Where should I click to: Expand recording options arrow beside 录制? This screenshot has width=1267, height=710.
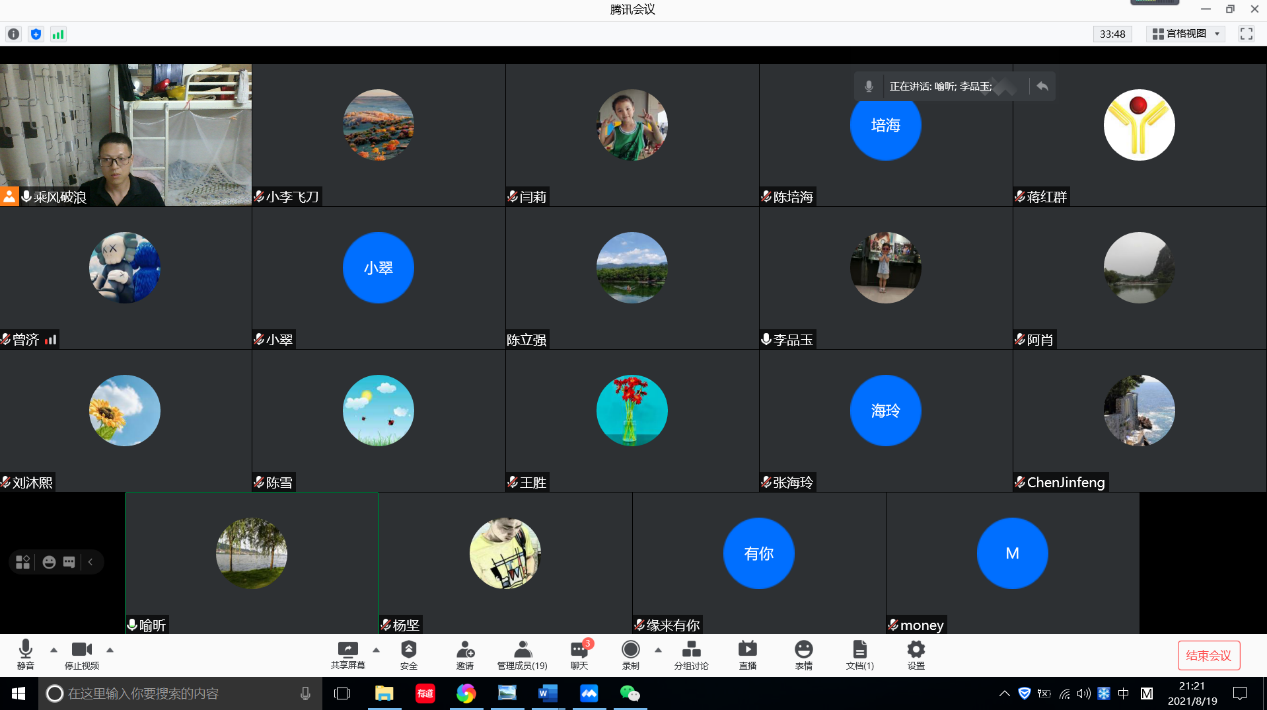(658, 649)
